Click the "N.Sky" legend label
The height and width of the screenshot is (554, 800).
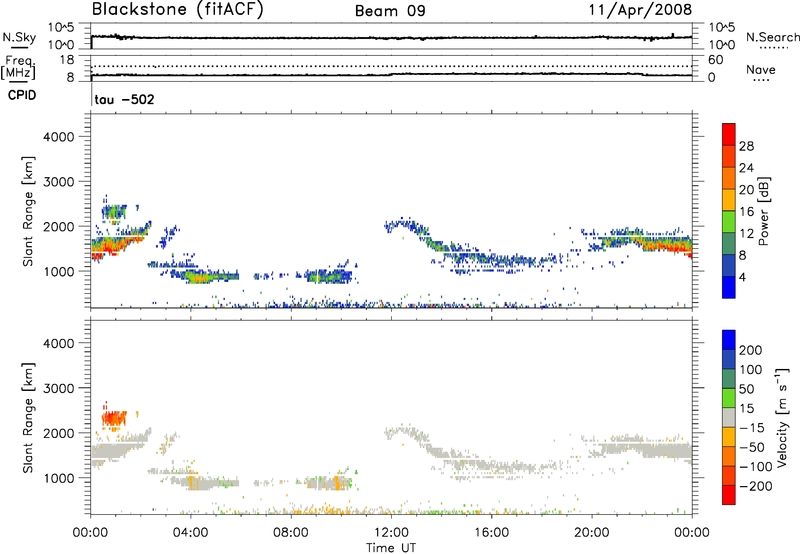coord(19,37)
